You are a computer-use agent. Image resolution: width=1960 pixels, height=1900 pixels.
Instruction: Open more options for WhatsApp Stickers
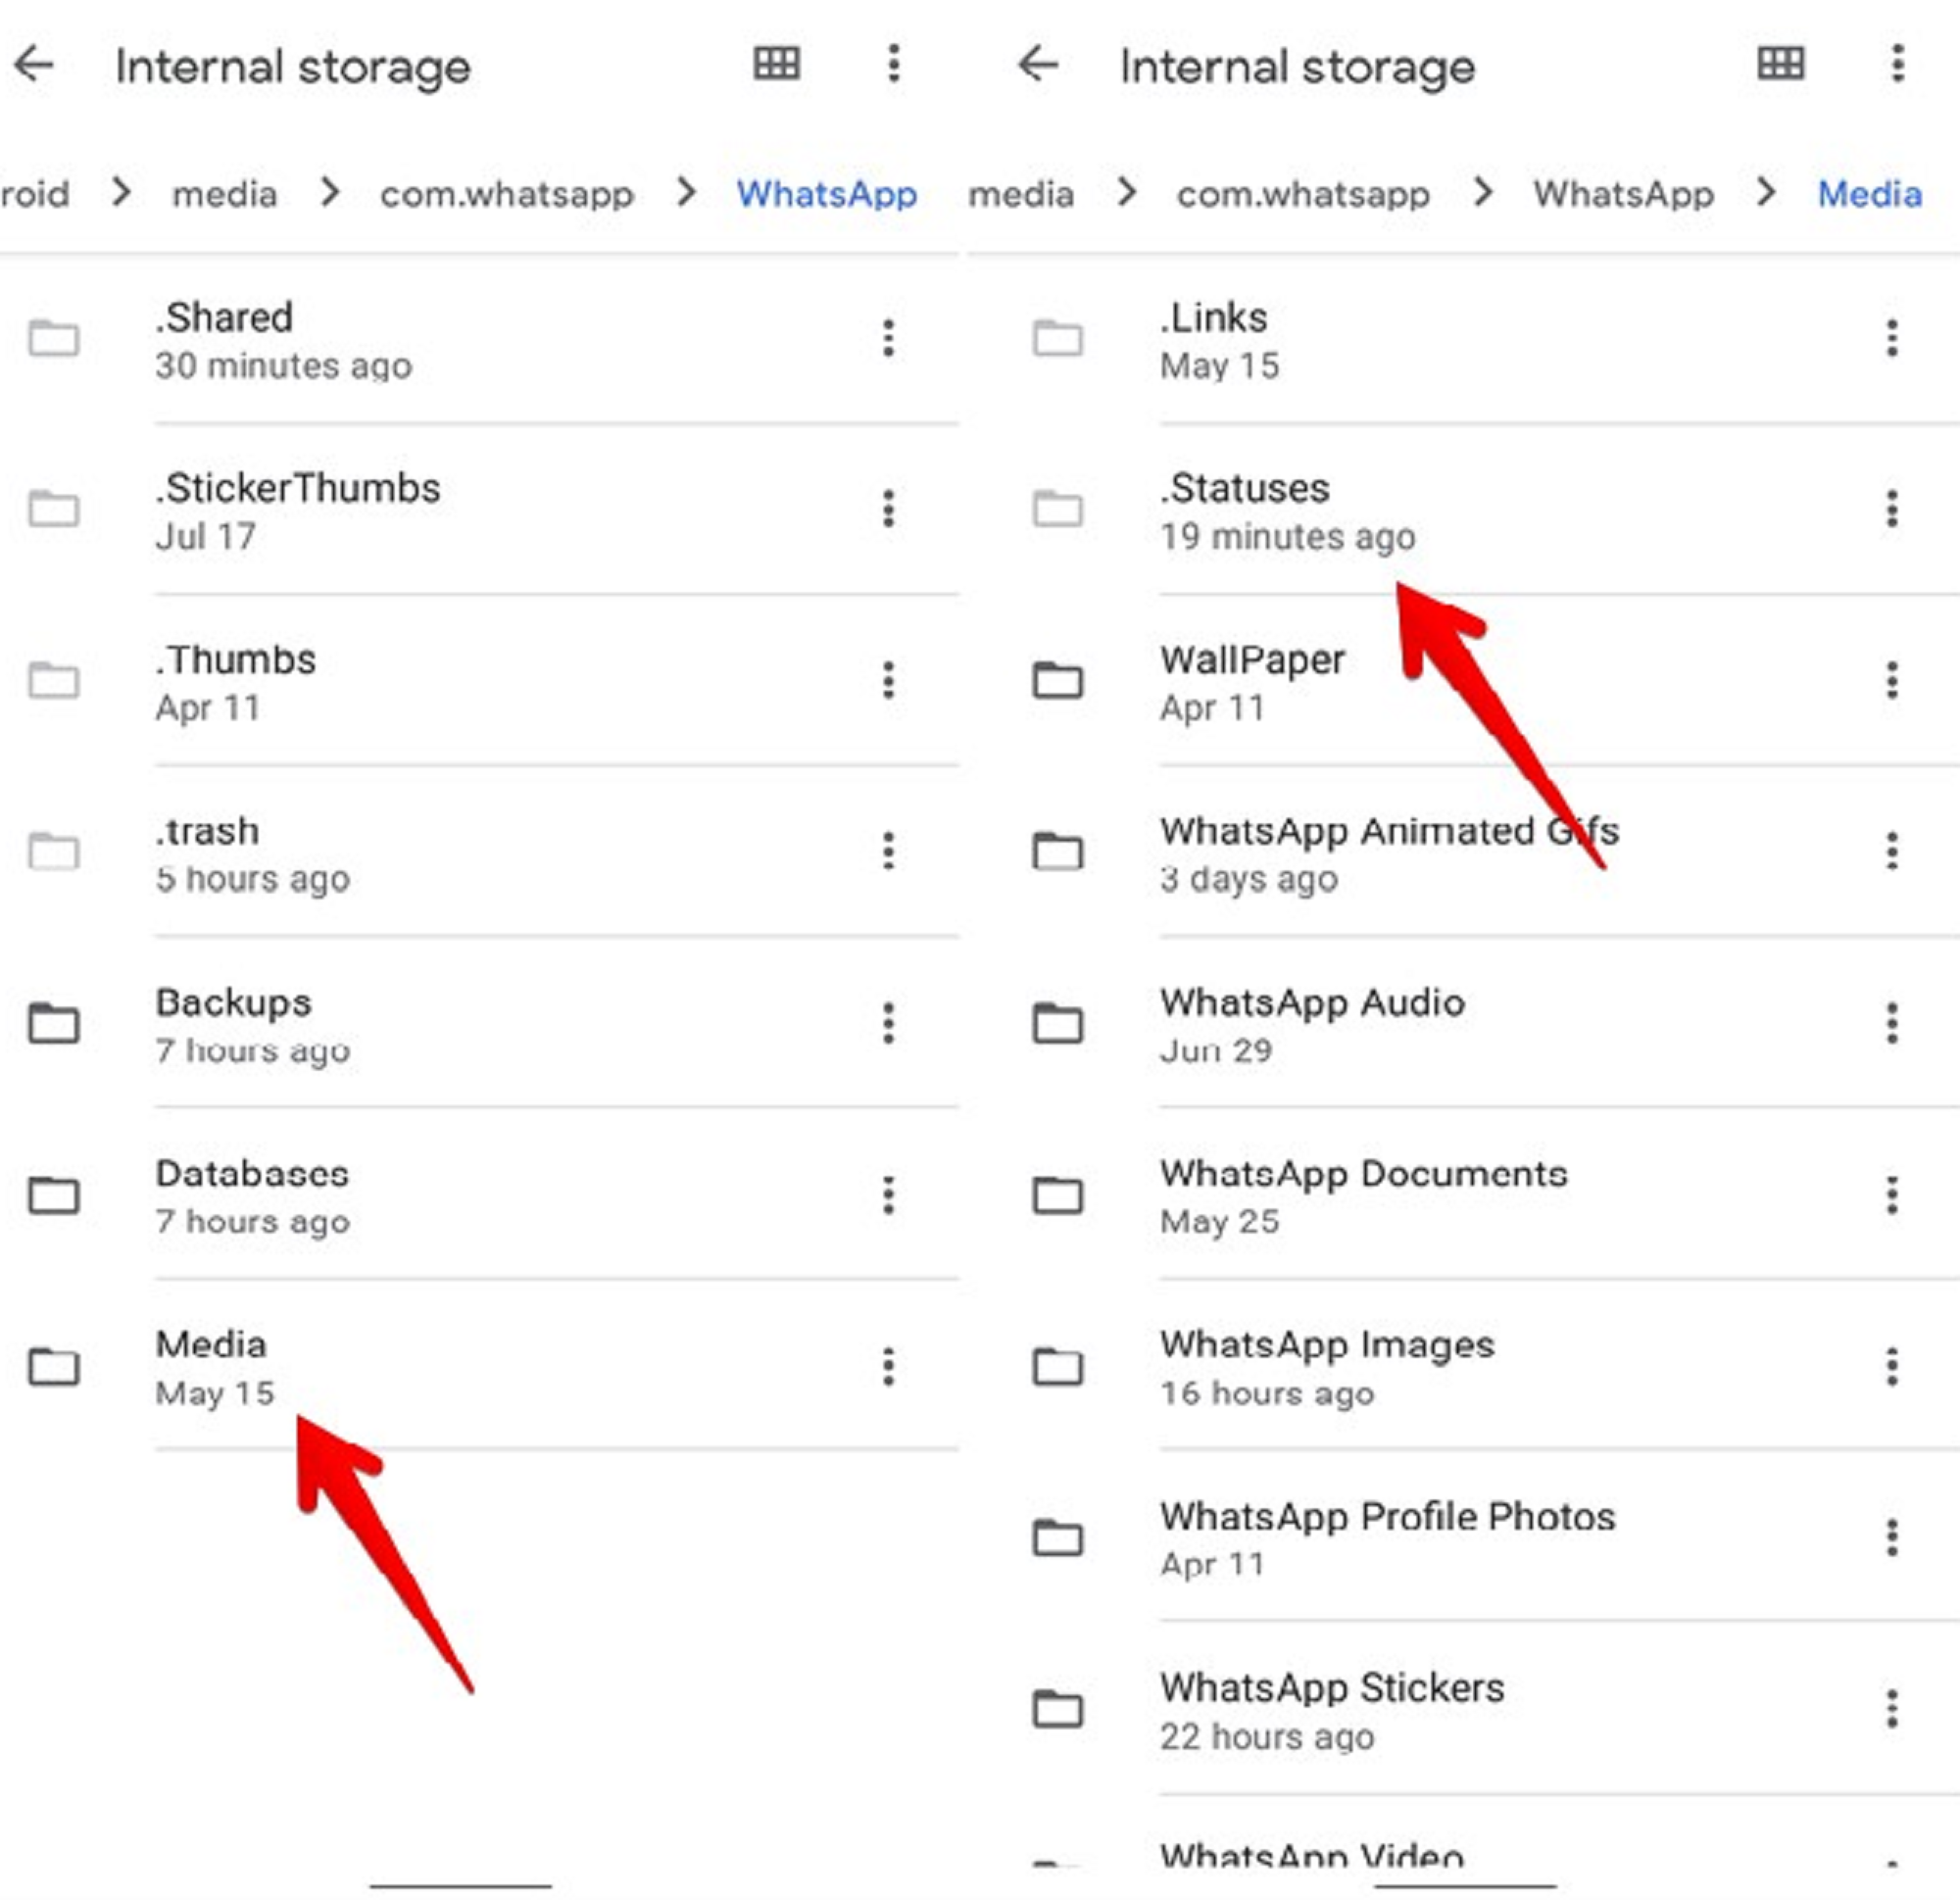click(x=1892, y=1710)
